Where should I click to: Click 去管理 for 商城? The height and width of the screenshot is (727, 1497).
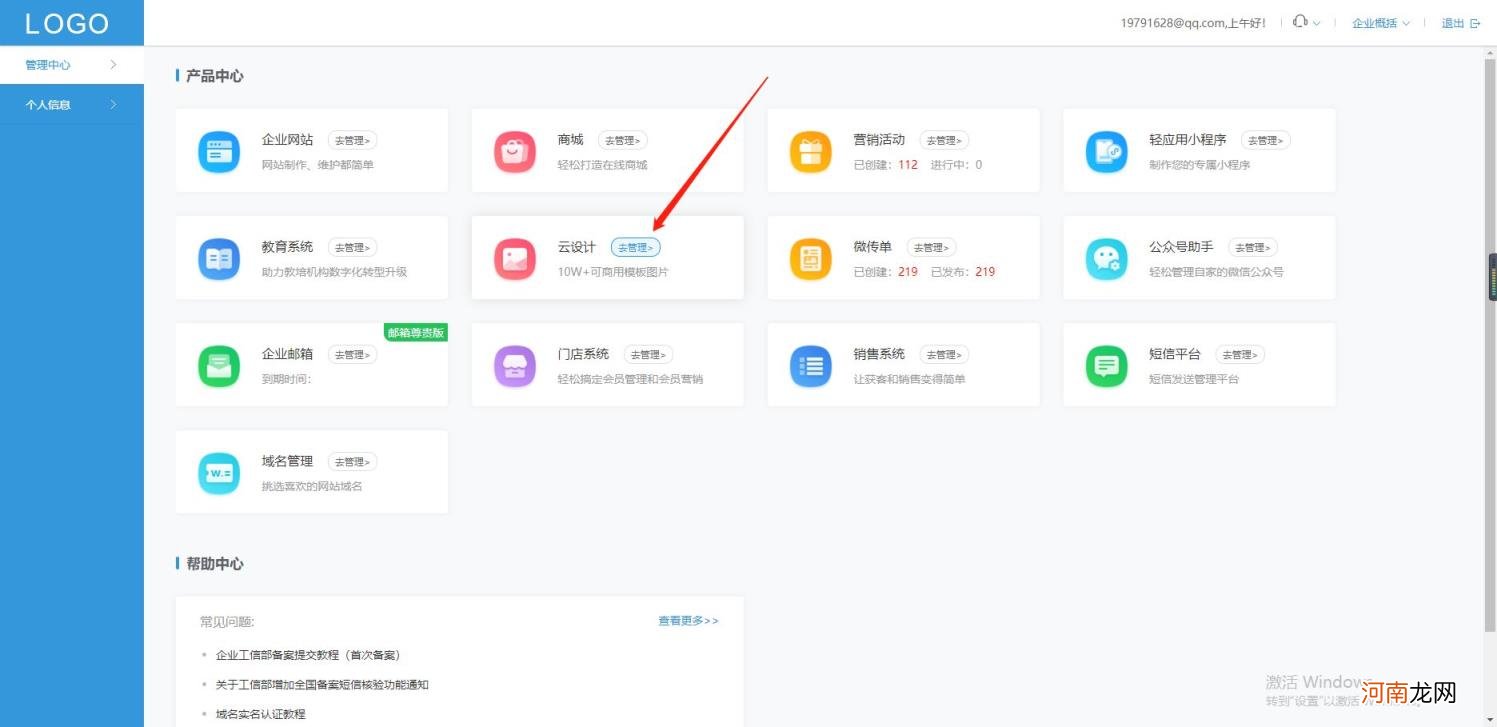(623, 141)
